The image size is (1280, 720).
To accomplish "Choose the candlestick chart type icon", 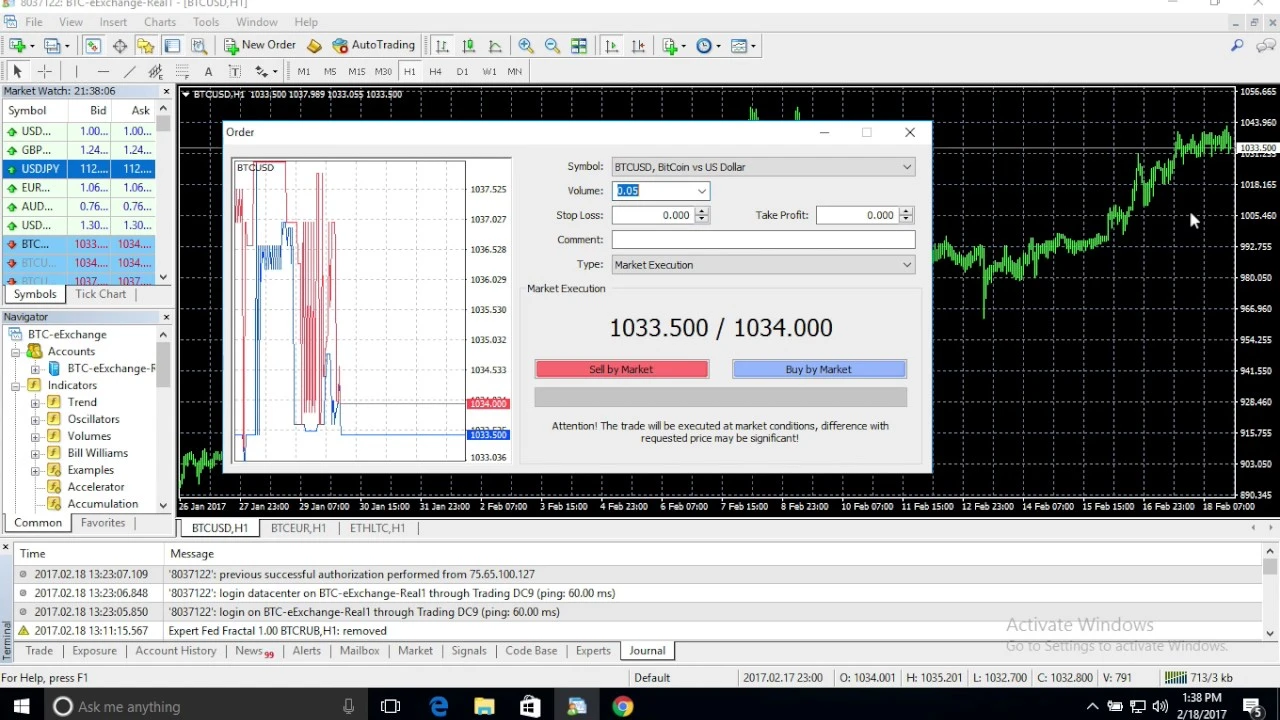I will point(468,46).
